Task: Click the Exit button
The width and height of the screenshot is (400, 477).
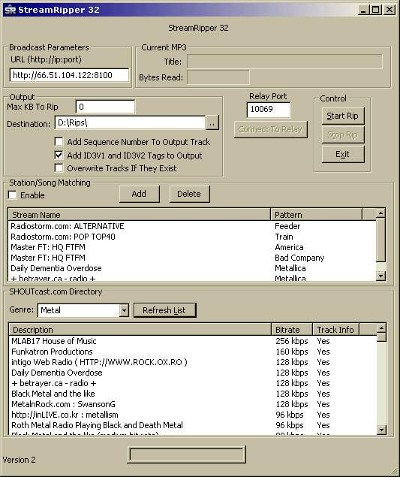Action: [x=343, y=154]
